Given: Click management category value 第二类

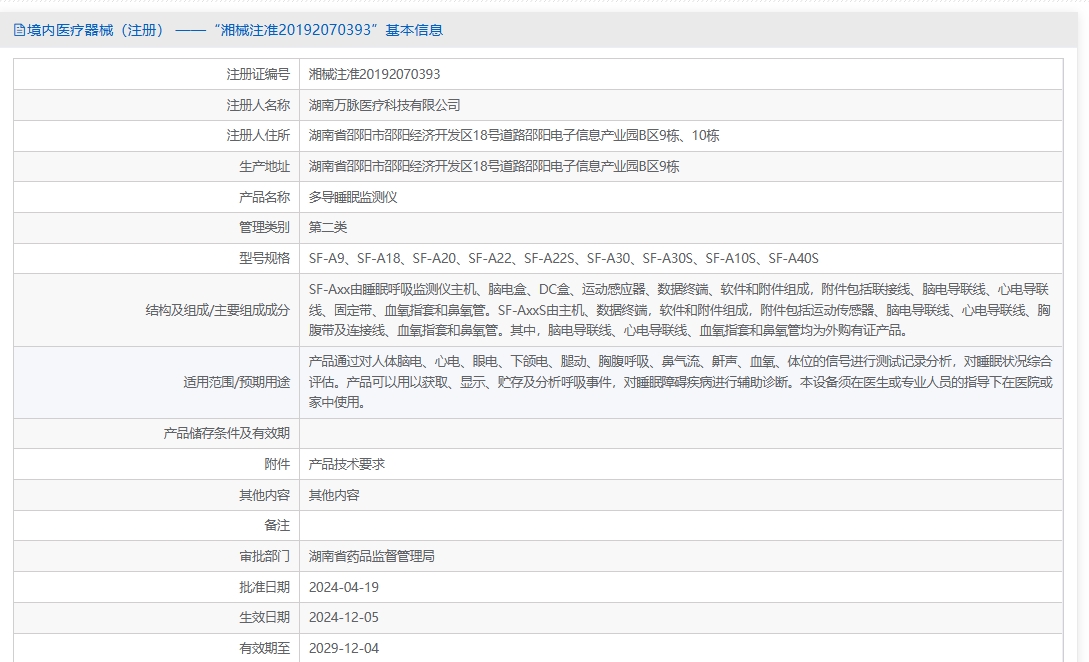Looking at the screenshot, I should (328, 227).
